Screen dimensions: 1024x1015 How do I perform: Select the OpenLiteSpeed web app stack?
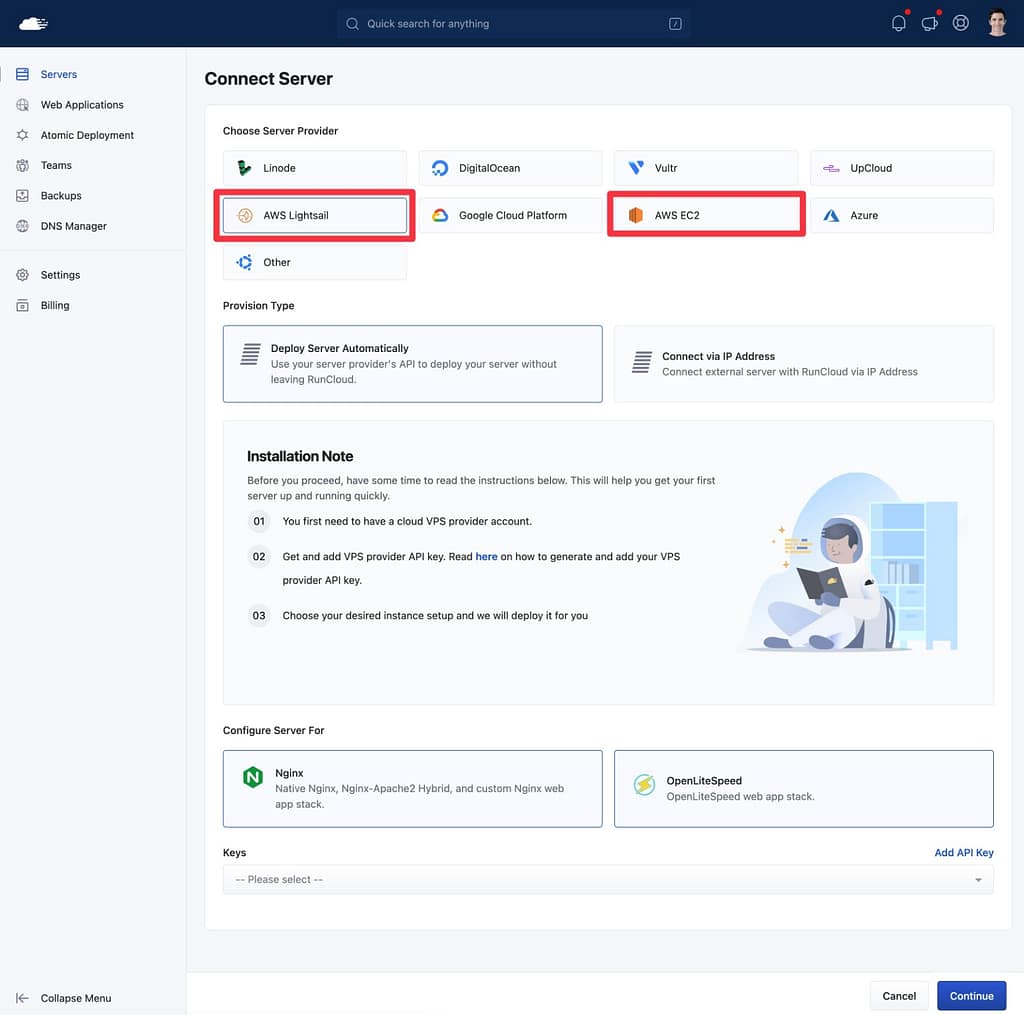[803, 788]
